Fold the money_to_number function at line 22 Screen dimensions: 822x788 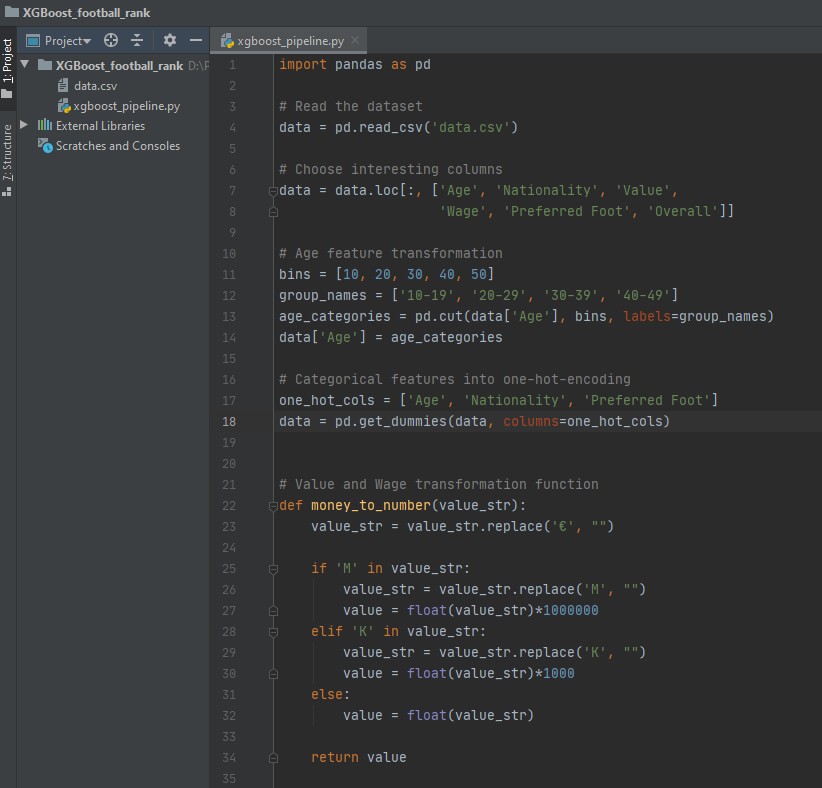(x=273, y=506)
